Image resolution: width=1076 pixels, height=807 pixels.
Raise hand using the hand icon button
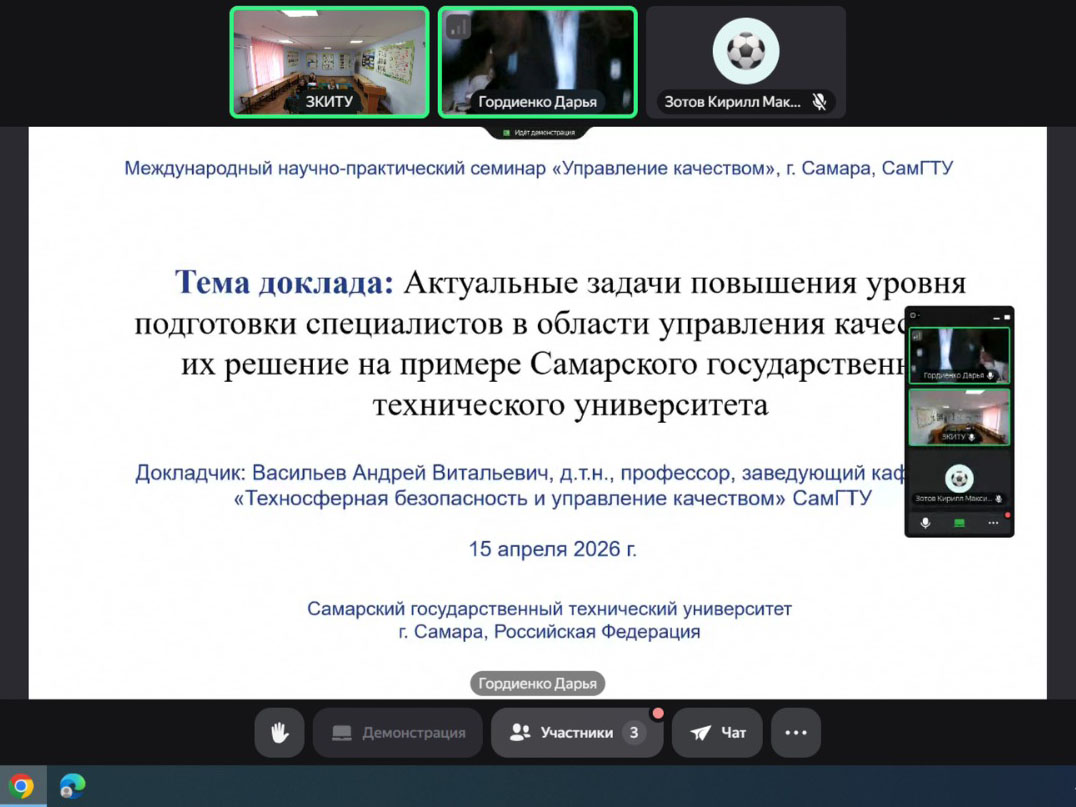click(279, 733)
